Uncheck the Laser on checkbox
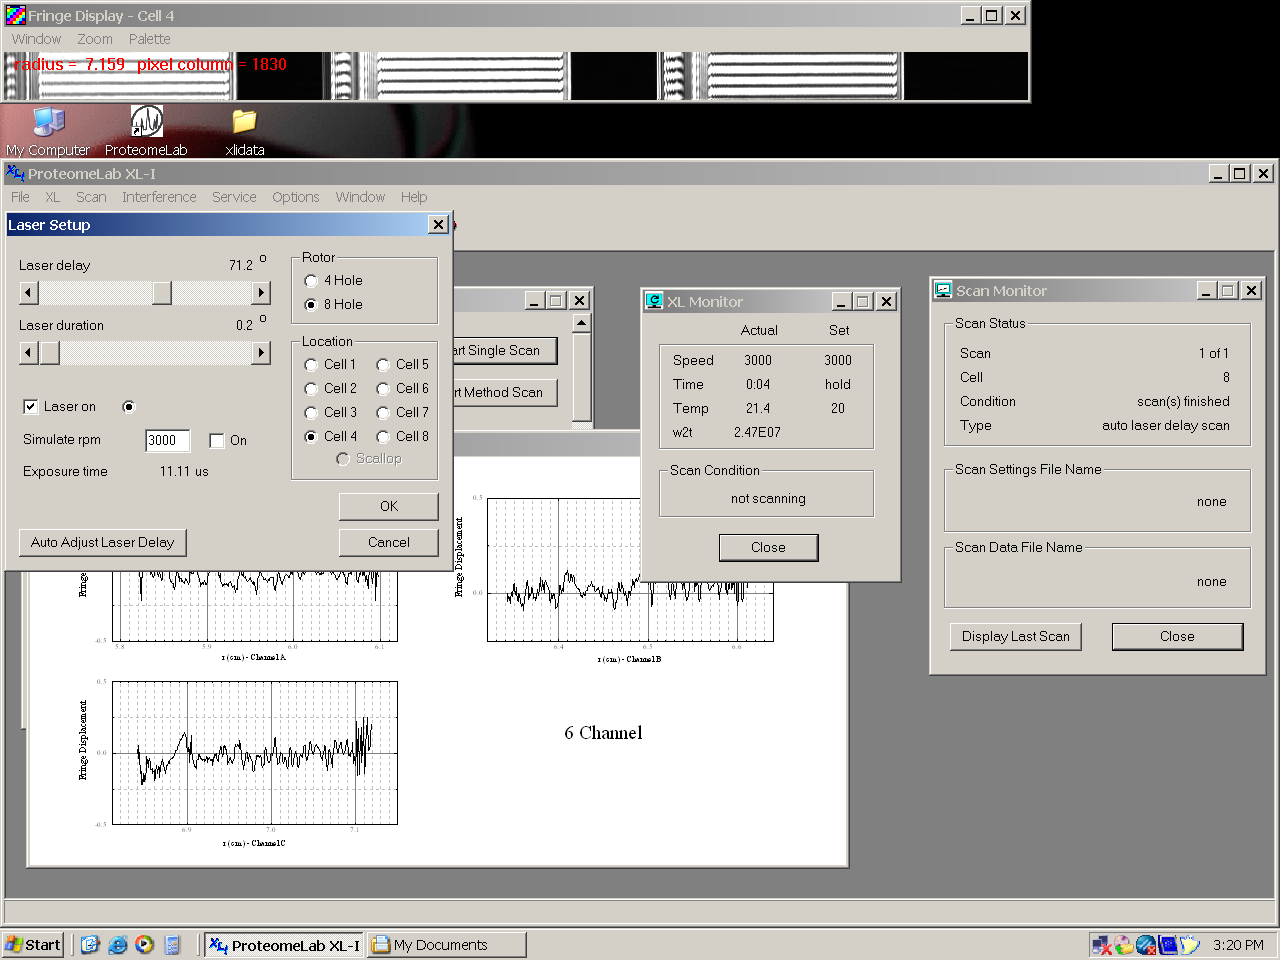 pyautogui.click(x=31, y=407)
